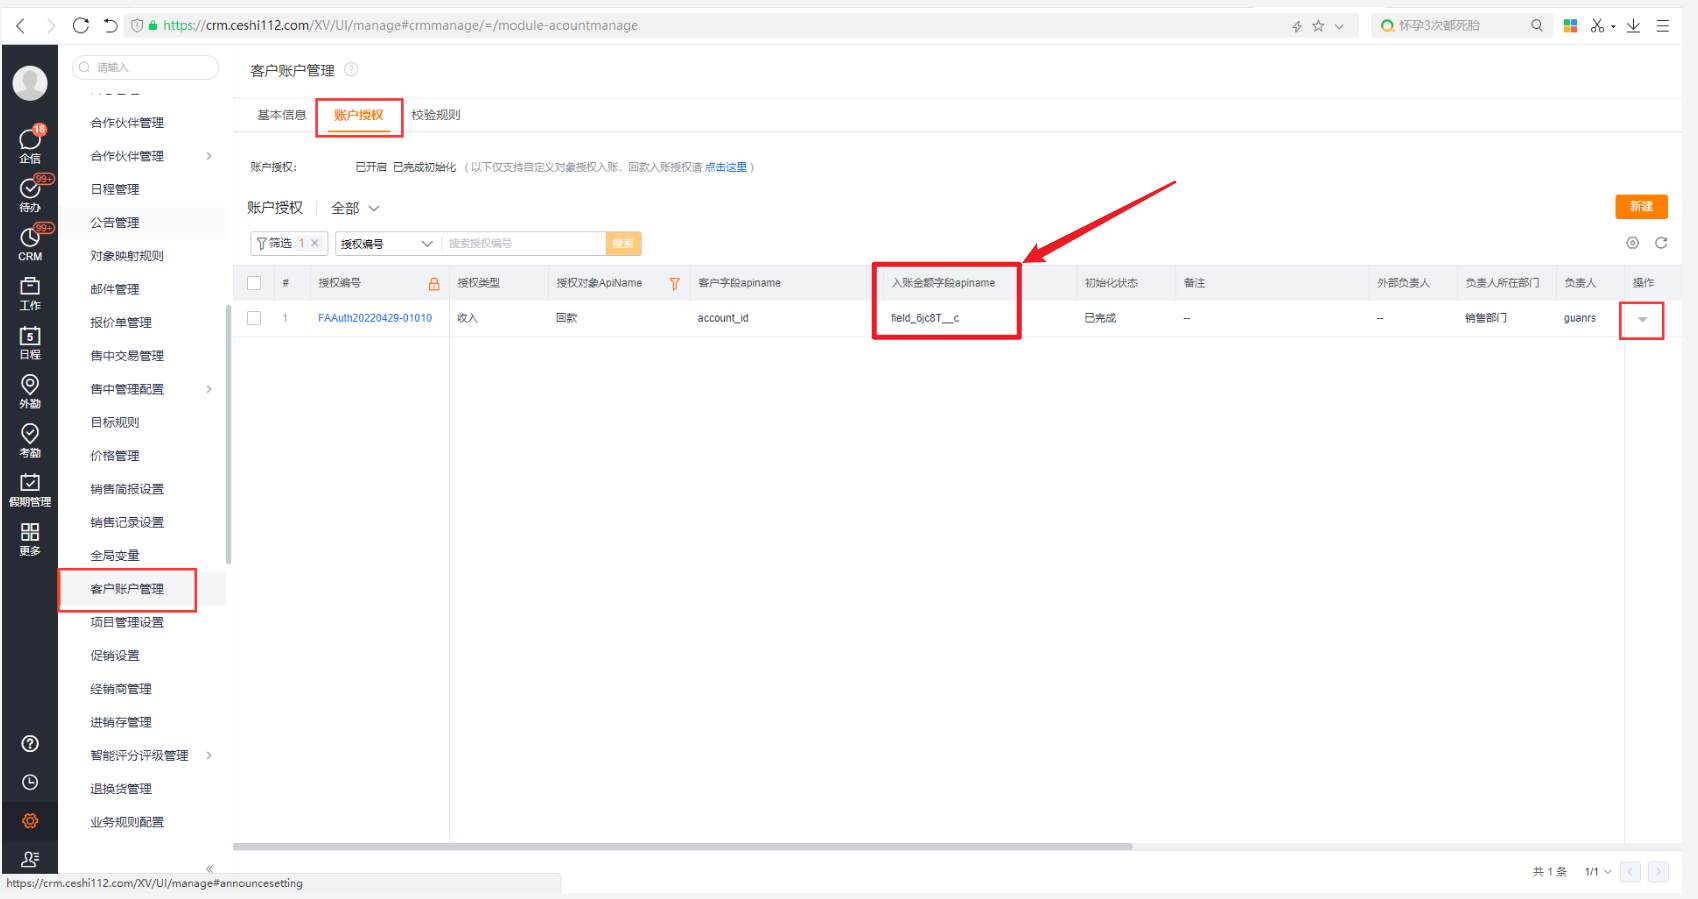Open 全局变量 in the settings menu
Image resolution: width=1698 pixels, height=899 pixels.
115,556
